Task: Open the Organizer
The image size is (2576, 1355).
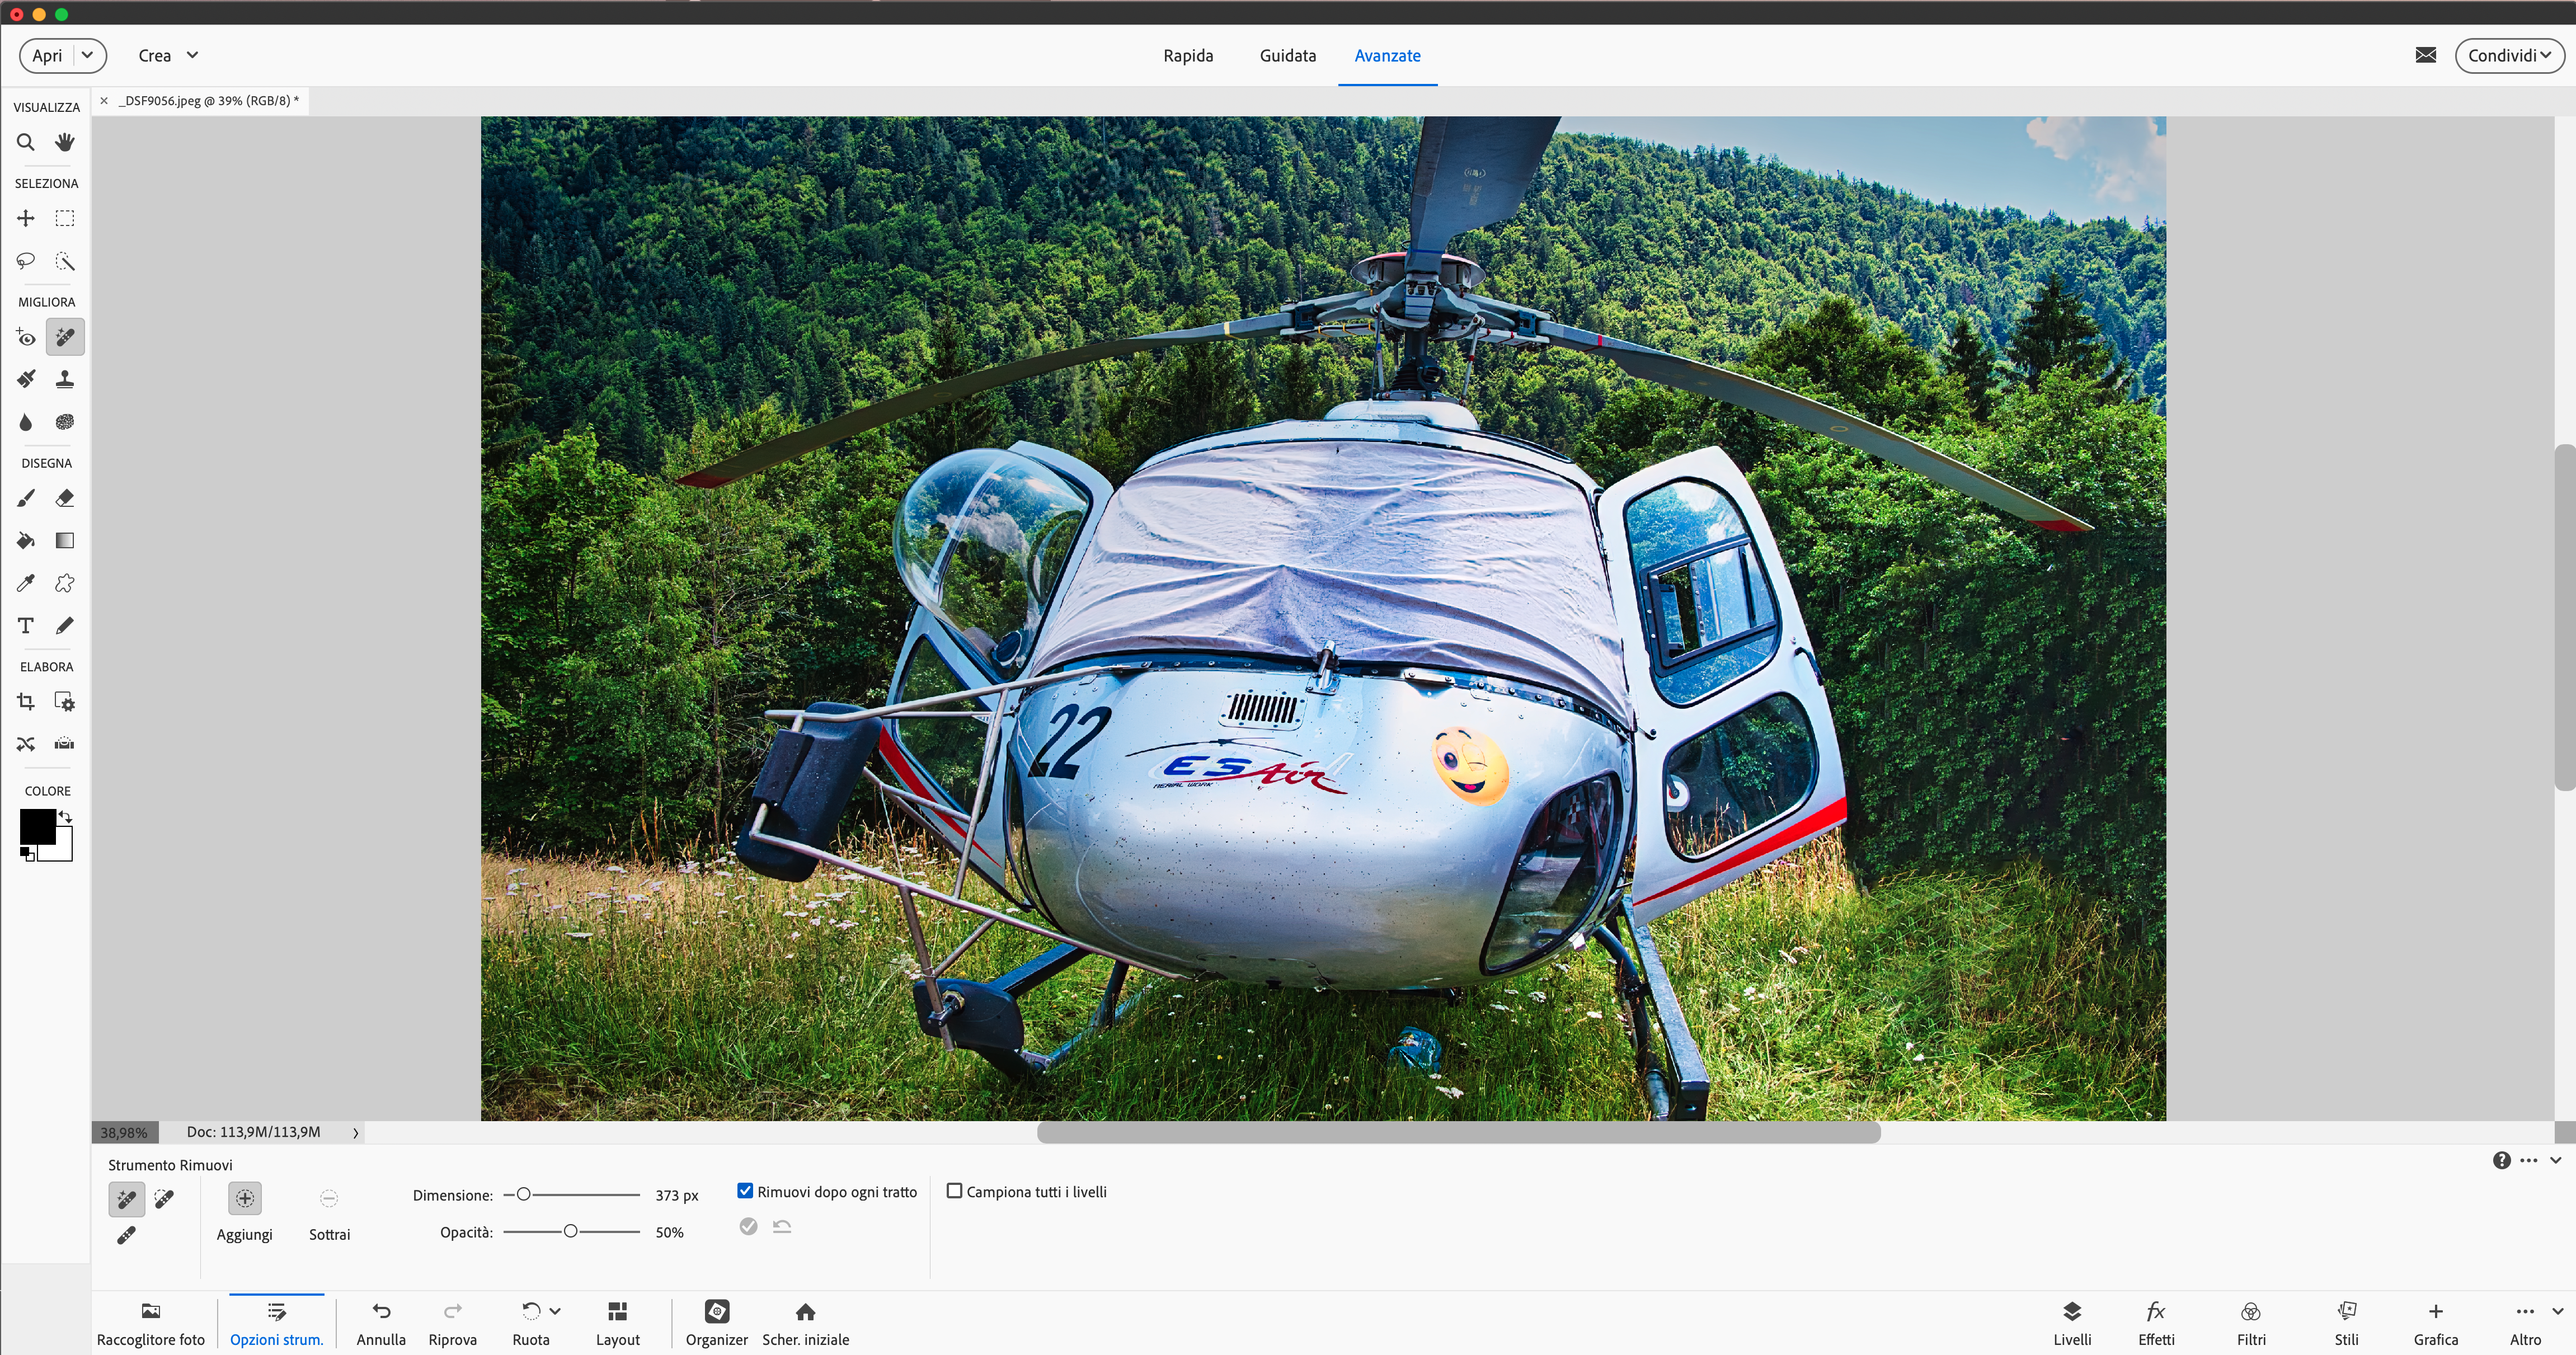Action: tap(716, 1322)
